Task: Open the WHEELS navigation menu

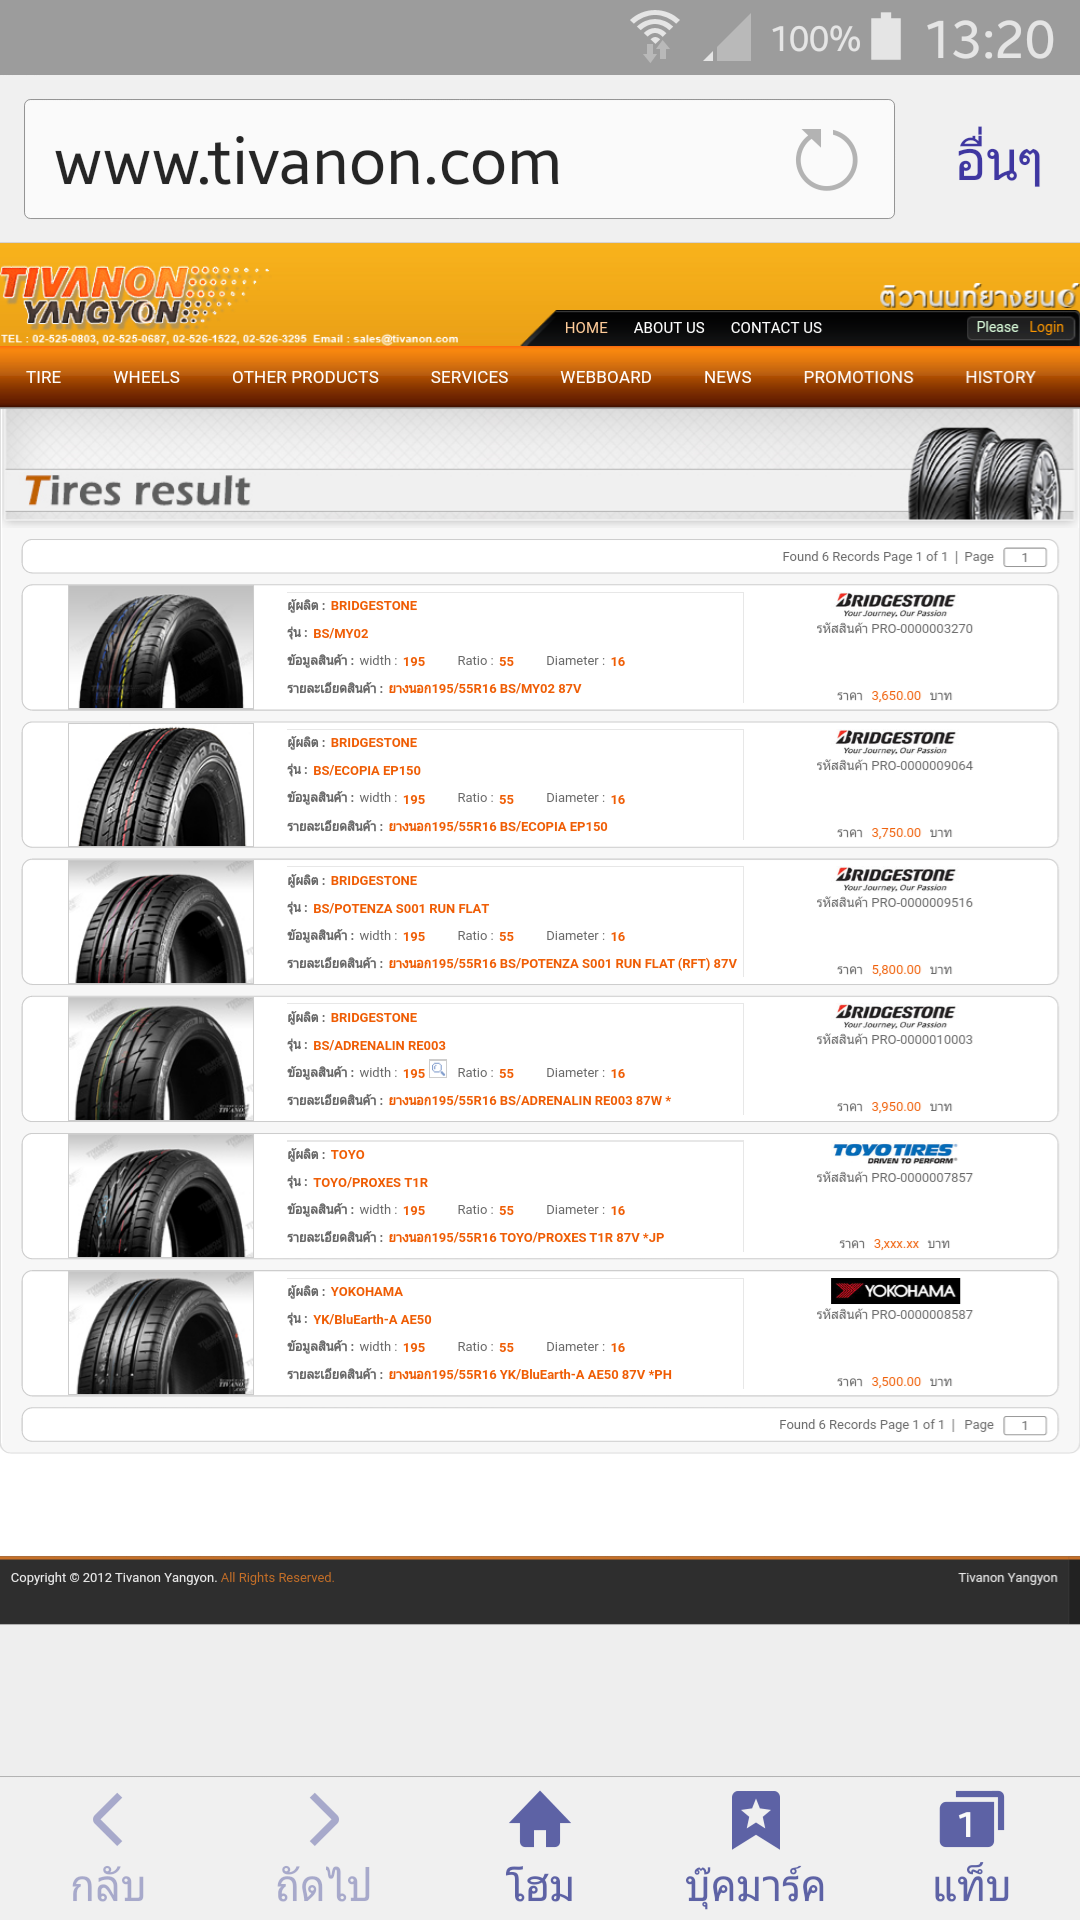Action: click(146, 377)
